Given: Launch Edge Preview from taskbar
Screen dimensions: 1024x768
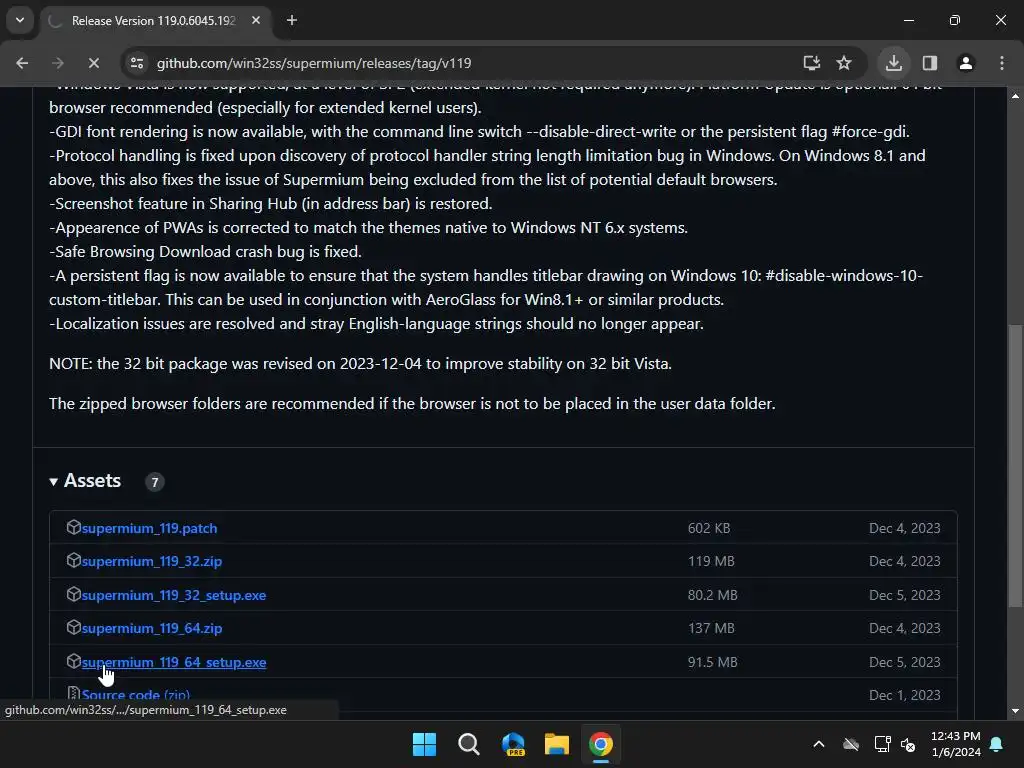Looking at the screenshot, I should click(513, 744).
